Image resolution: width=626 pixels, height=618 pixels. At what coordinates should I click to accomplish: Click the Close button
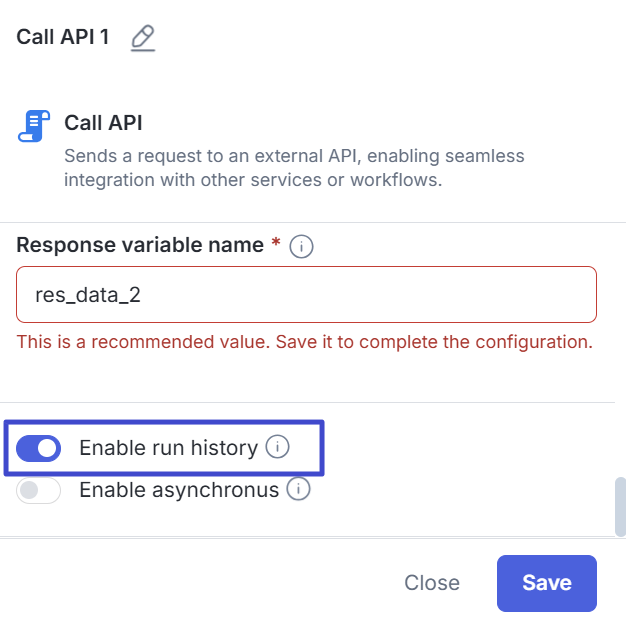tap(432, 583)
